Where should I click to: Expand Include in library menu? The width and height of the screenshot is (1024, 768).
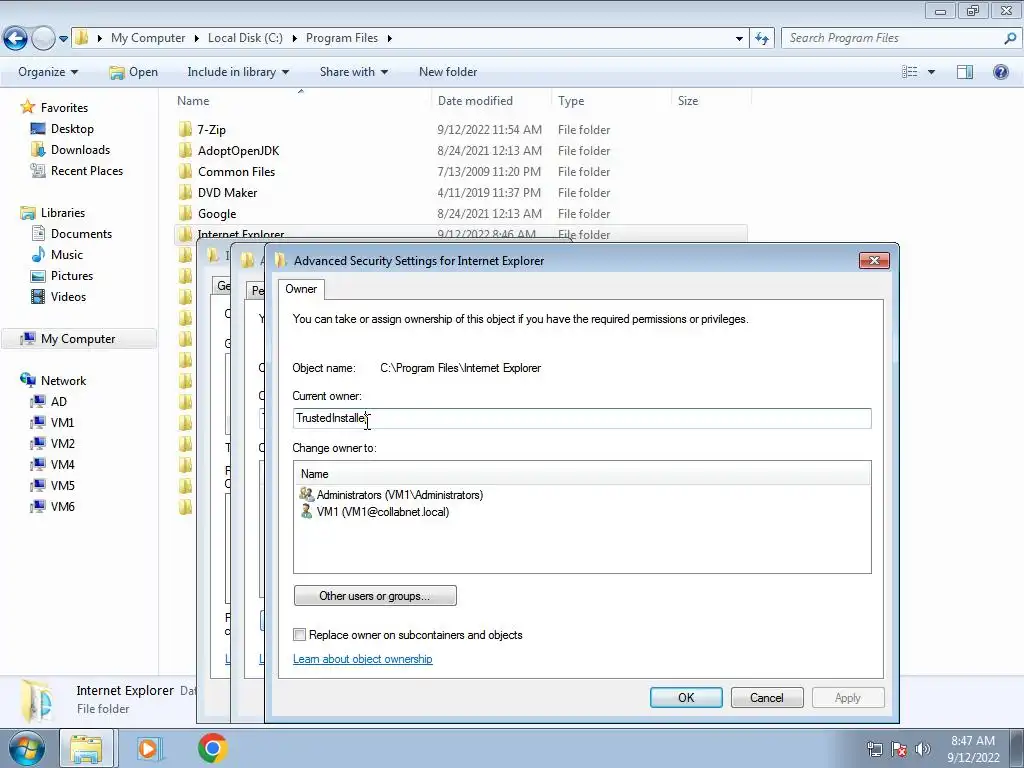click(238, 72)
